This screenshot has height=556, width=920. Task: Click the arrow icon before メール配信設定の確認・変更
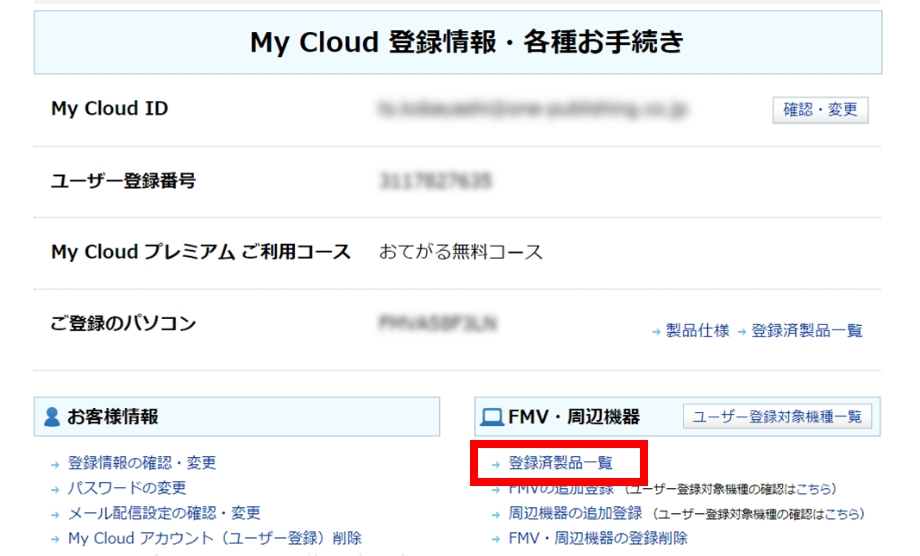56,514
